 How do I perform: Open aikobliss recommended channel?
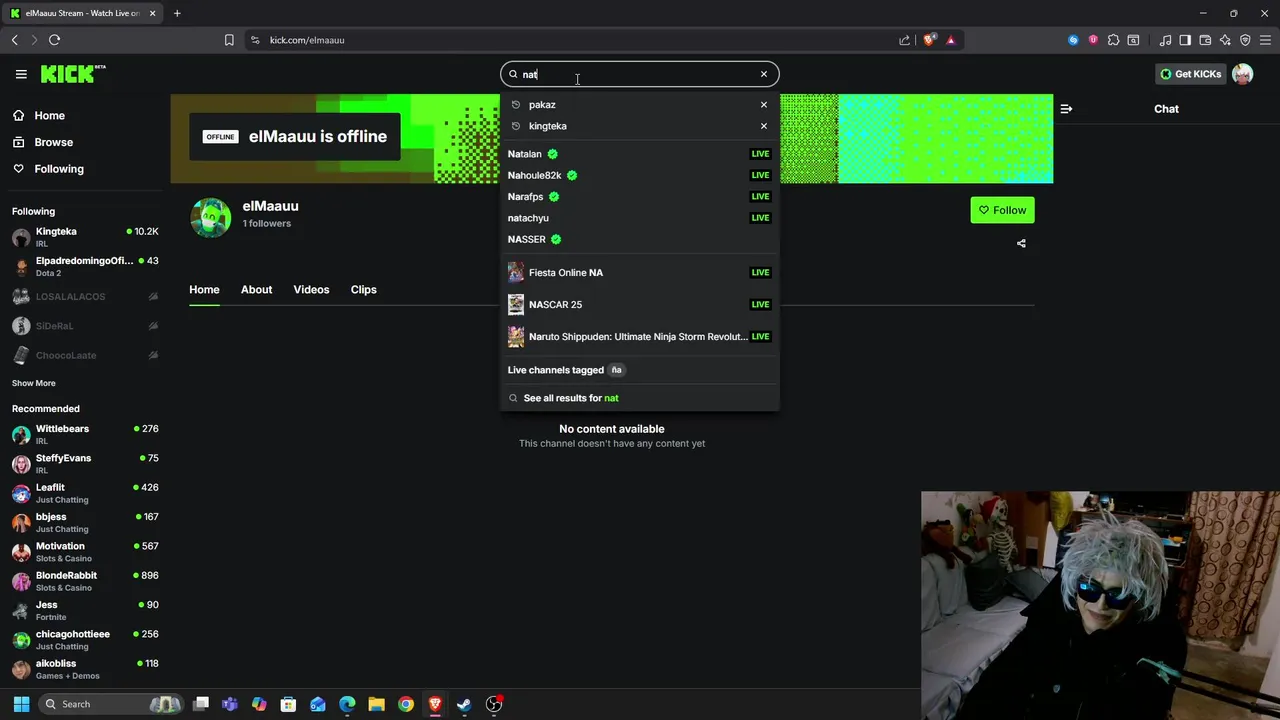click(x=85, y=669)
